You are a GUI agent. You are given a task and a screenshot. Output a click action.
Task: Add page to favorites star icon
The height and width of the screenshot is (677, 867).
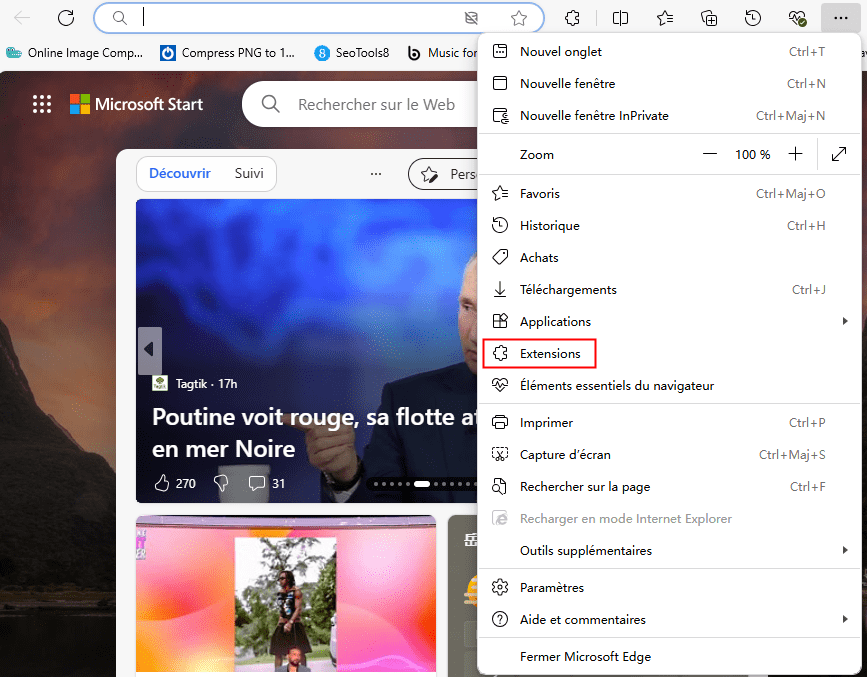519,18
